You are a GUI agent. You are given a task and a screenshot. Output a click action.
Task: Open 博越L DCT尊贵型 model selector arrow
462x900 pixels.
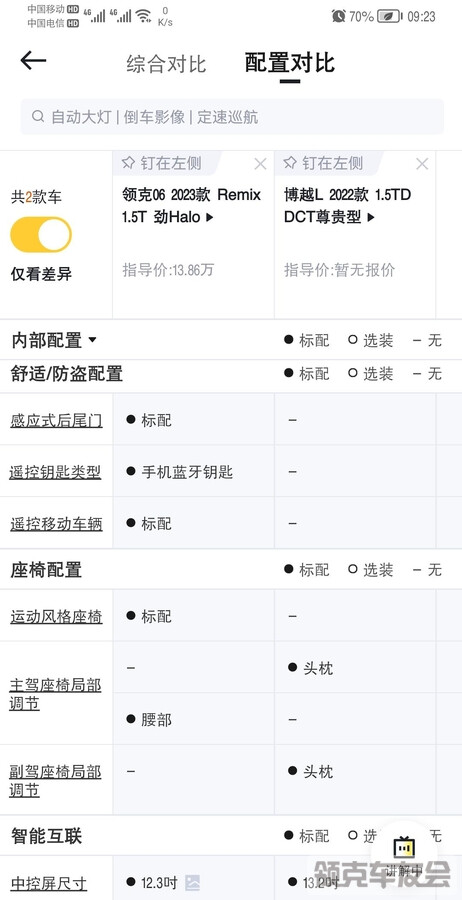(371, 218)
